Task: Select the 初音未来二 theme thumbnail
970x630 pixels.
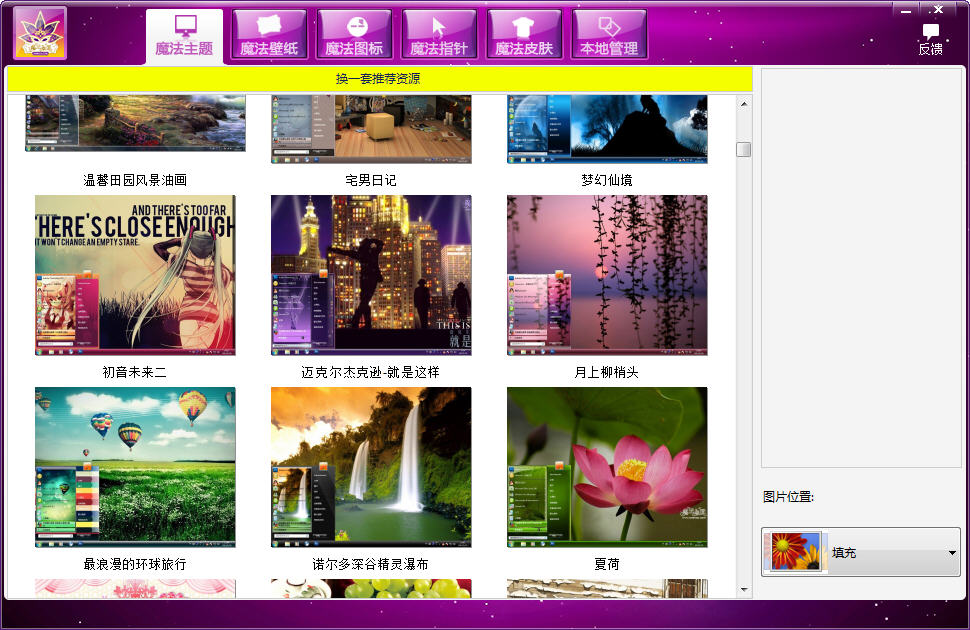Action: (x=135, y=275)
